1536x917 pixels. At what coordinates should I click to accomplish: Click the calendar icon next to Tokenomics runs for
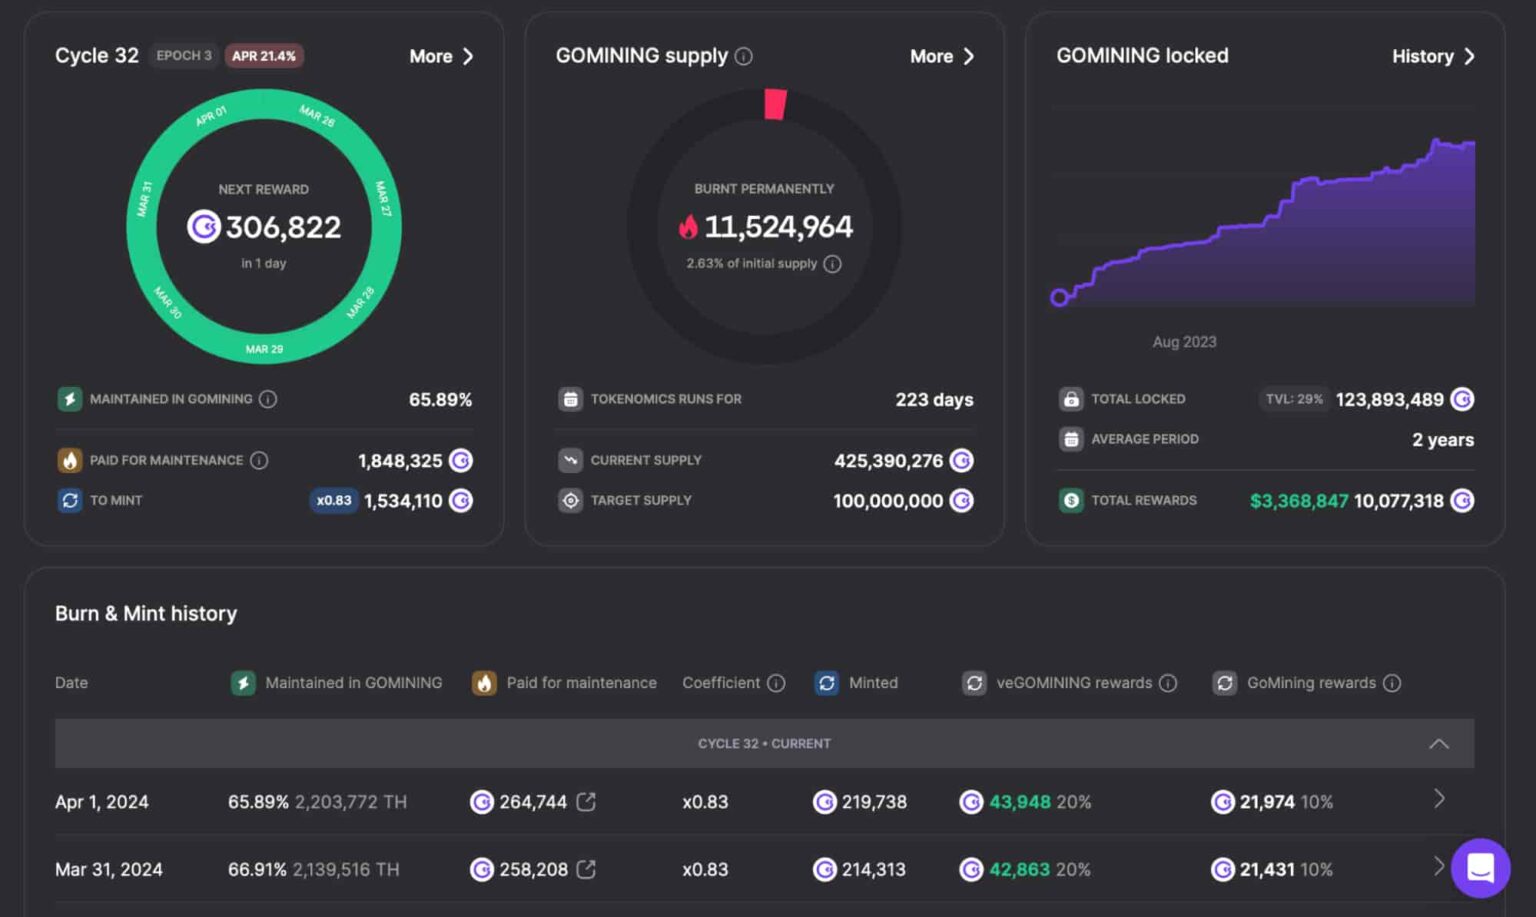click(x=570, y=398)
